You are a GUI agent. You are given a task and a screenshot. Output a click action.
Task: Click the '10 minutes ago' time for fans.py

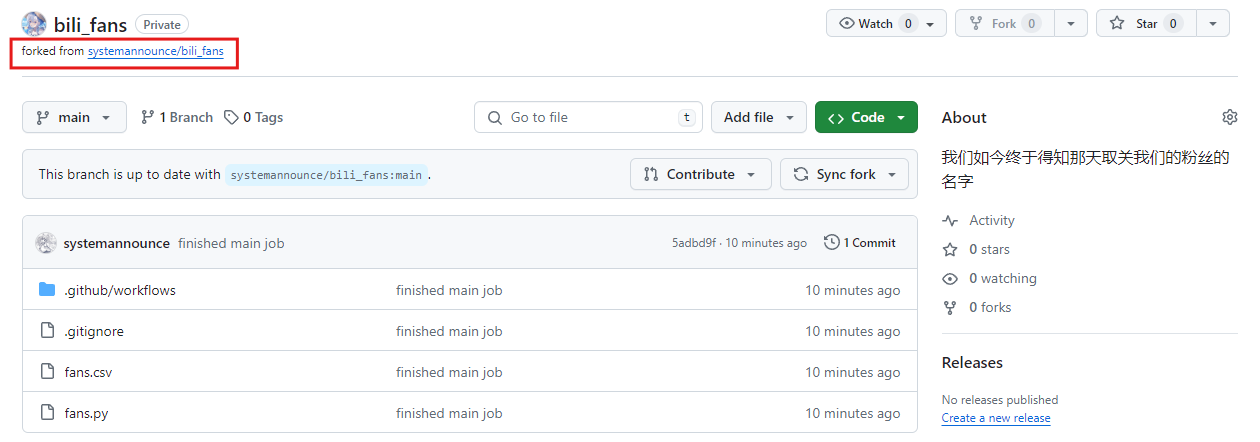point(852,413)
